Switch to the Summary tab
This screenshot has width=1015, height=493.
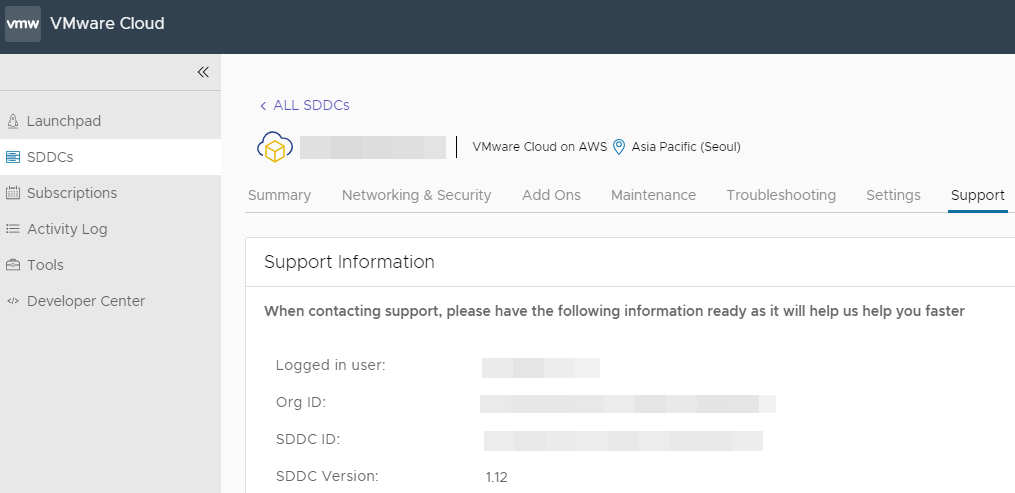click(279, 195)
